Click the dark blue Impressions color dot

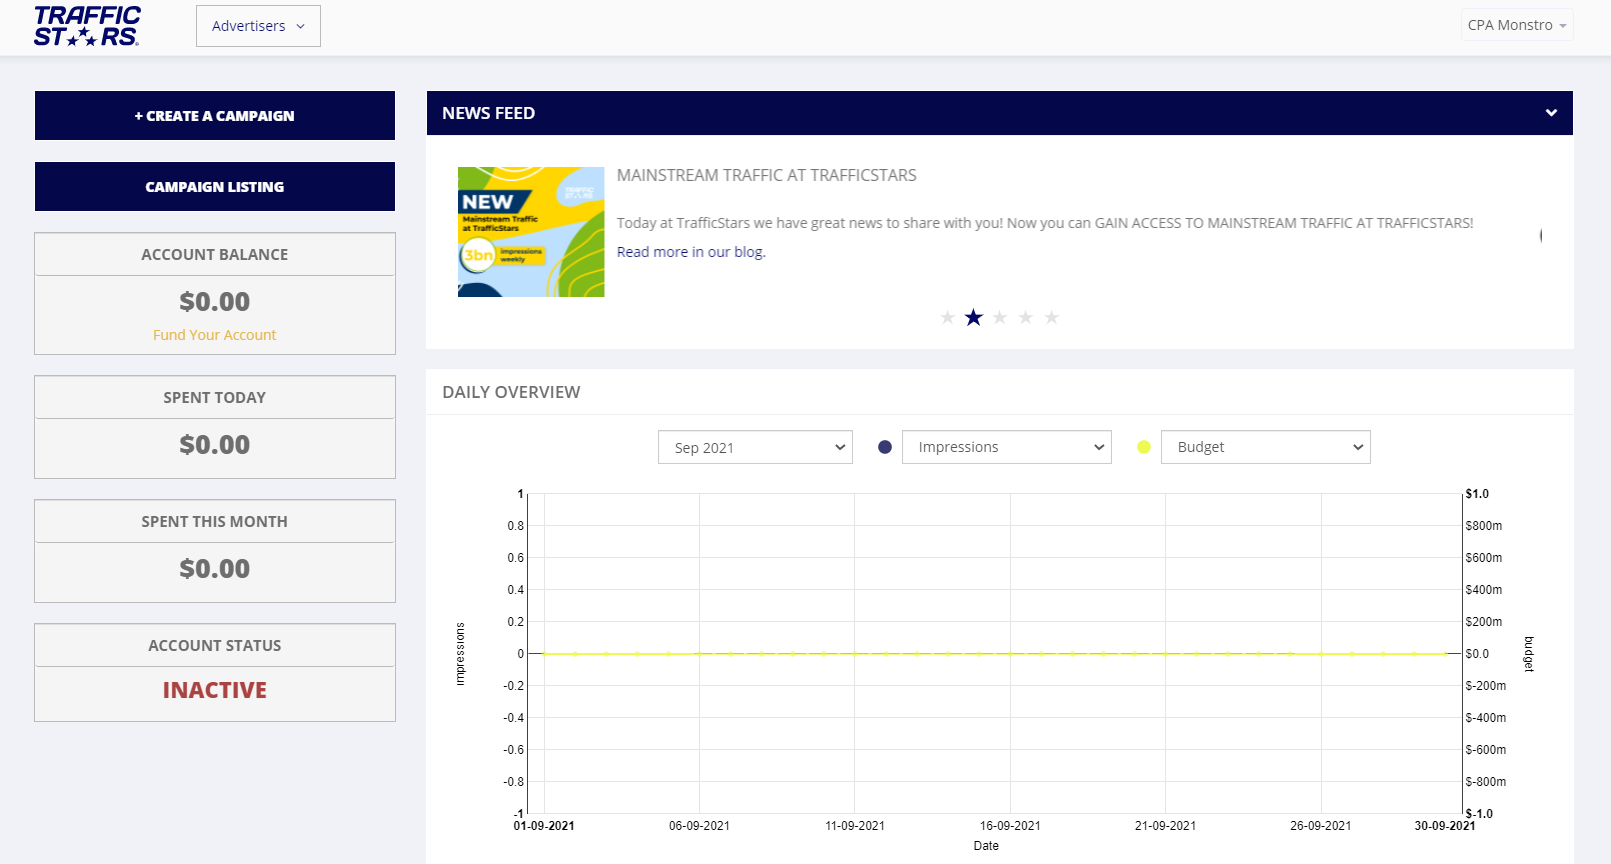tap(885, 447)
